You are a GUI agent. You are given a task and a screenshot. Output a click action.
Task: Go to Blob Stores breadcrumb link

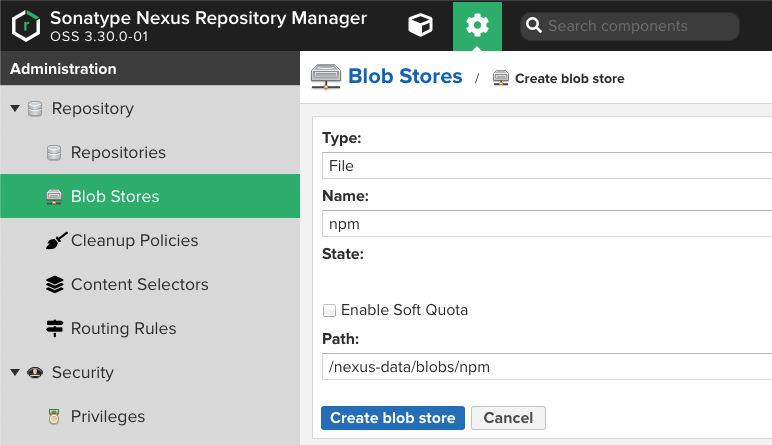coord(405,76)
